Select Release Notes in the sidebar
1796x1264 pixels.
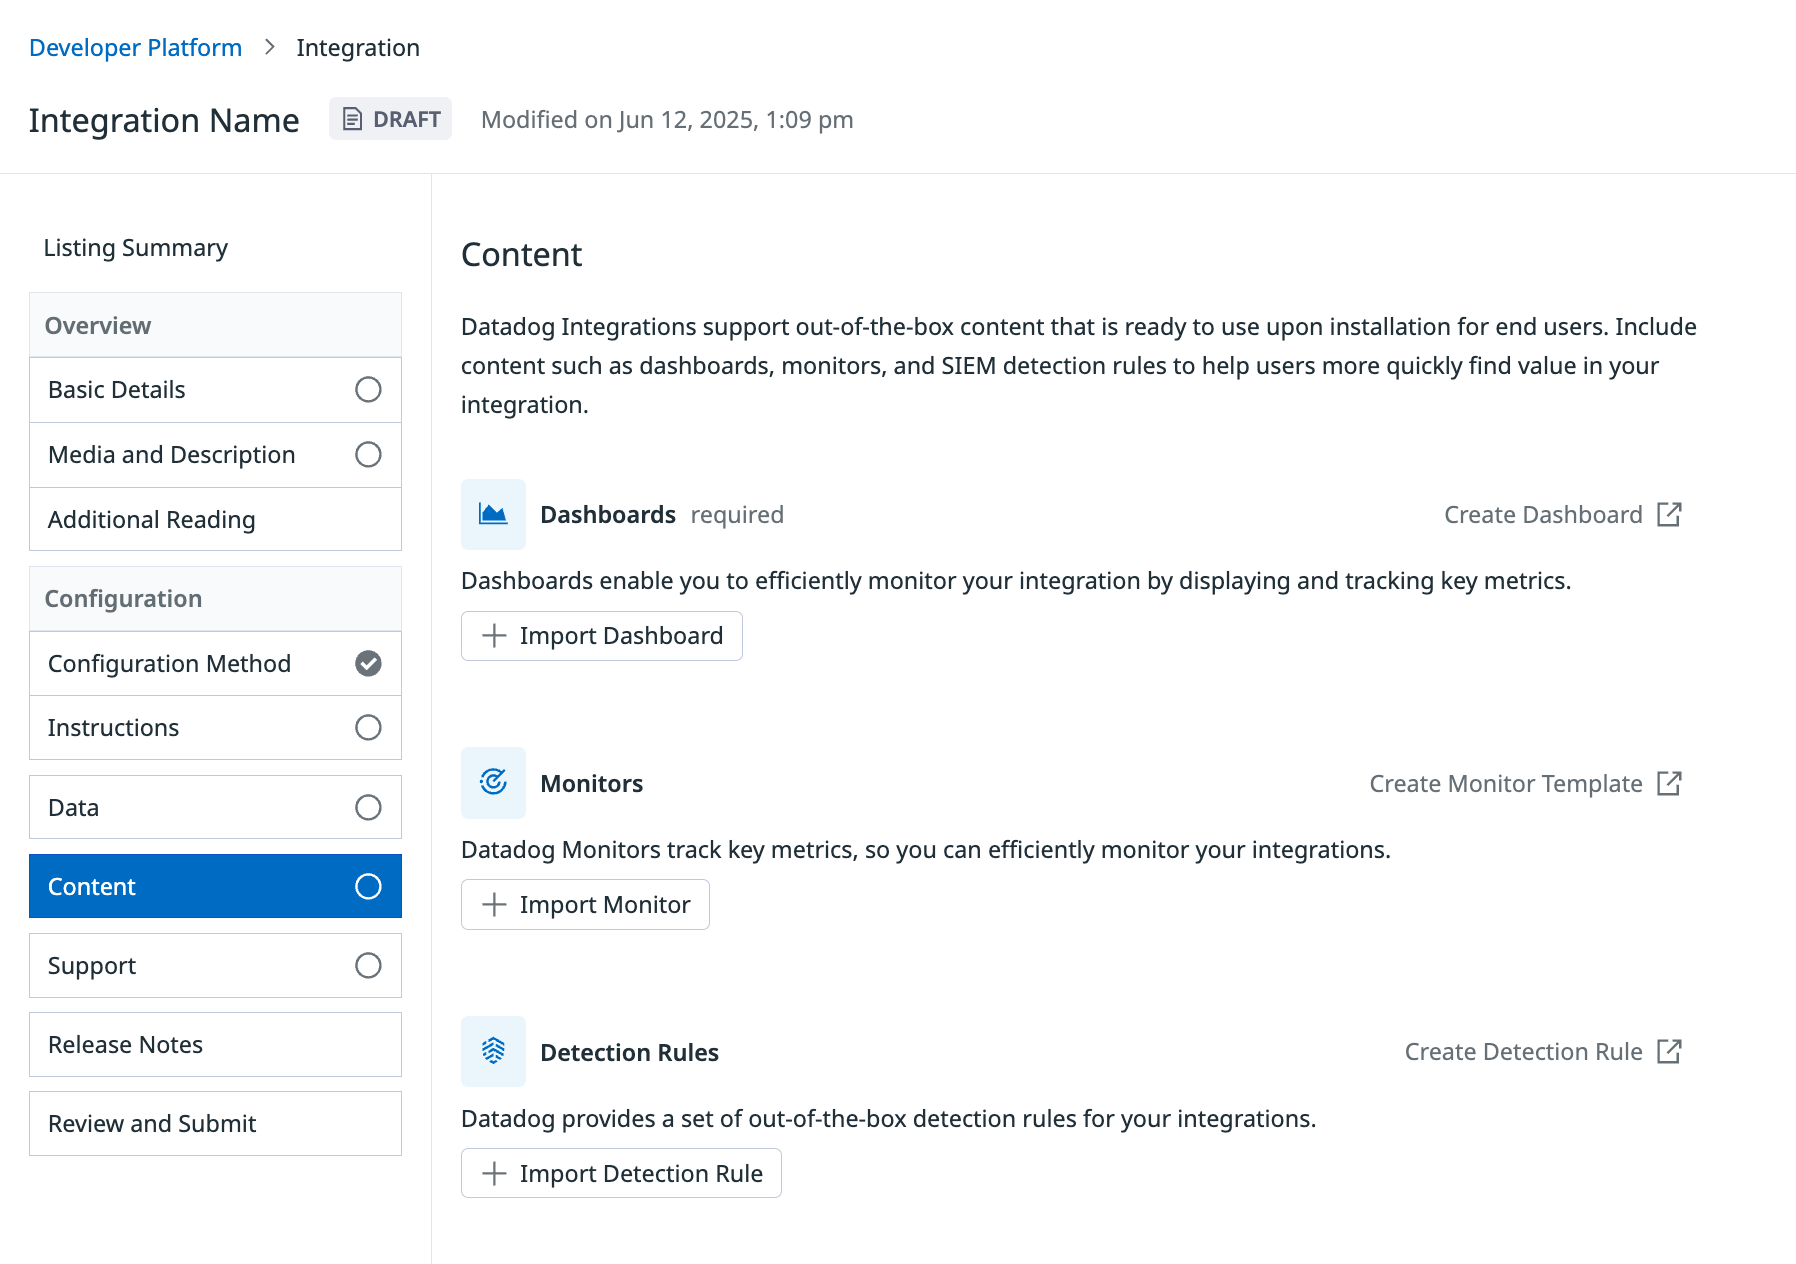tap(215, 1044)
